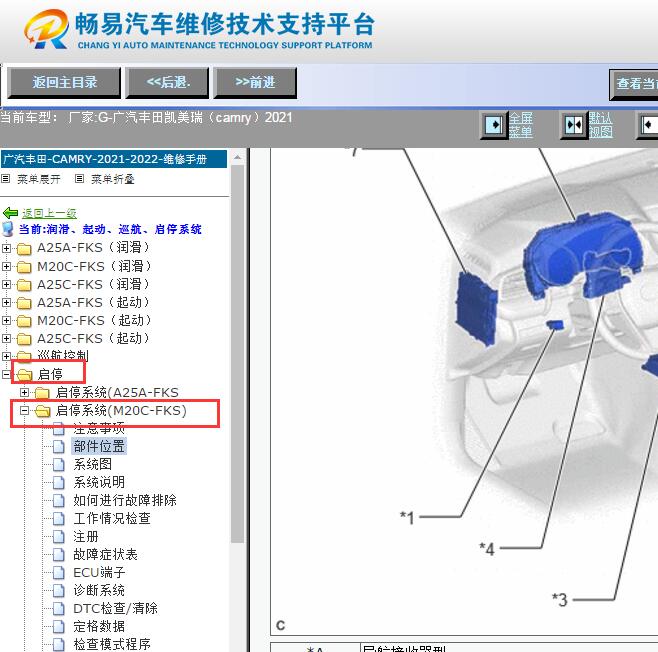Open 如何进行故障排除 page
658x652 pixels.
125,500
